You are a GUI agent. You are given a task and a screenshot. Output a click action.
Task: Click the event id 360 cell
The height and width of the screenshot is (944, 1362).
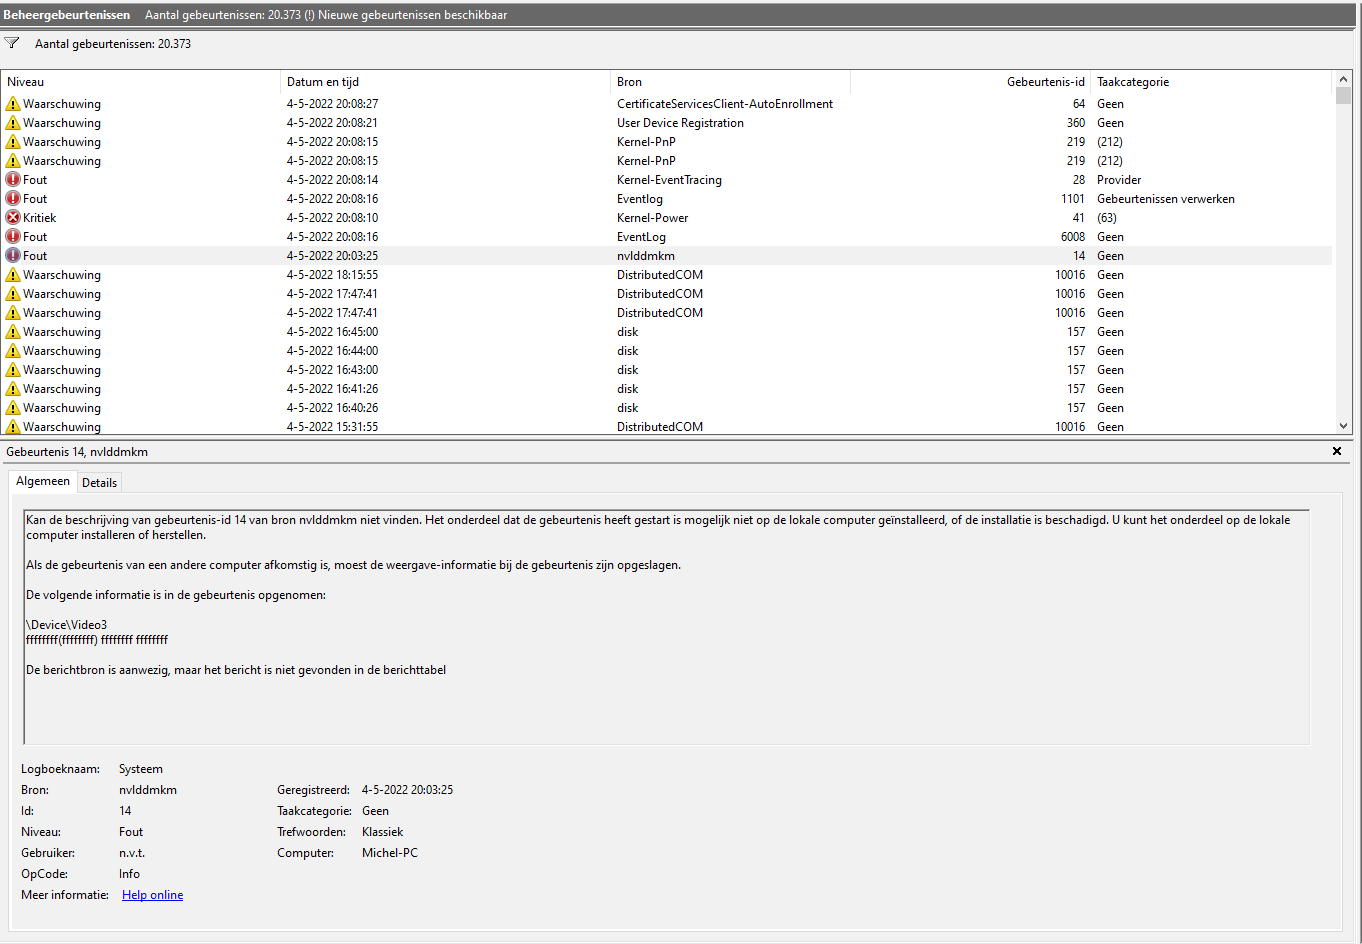pyautogui.click(x=1076, y=123)
